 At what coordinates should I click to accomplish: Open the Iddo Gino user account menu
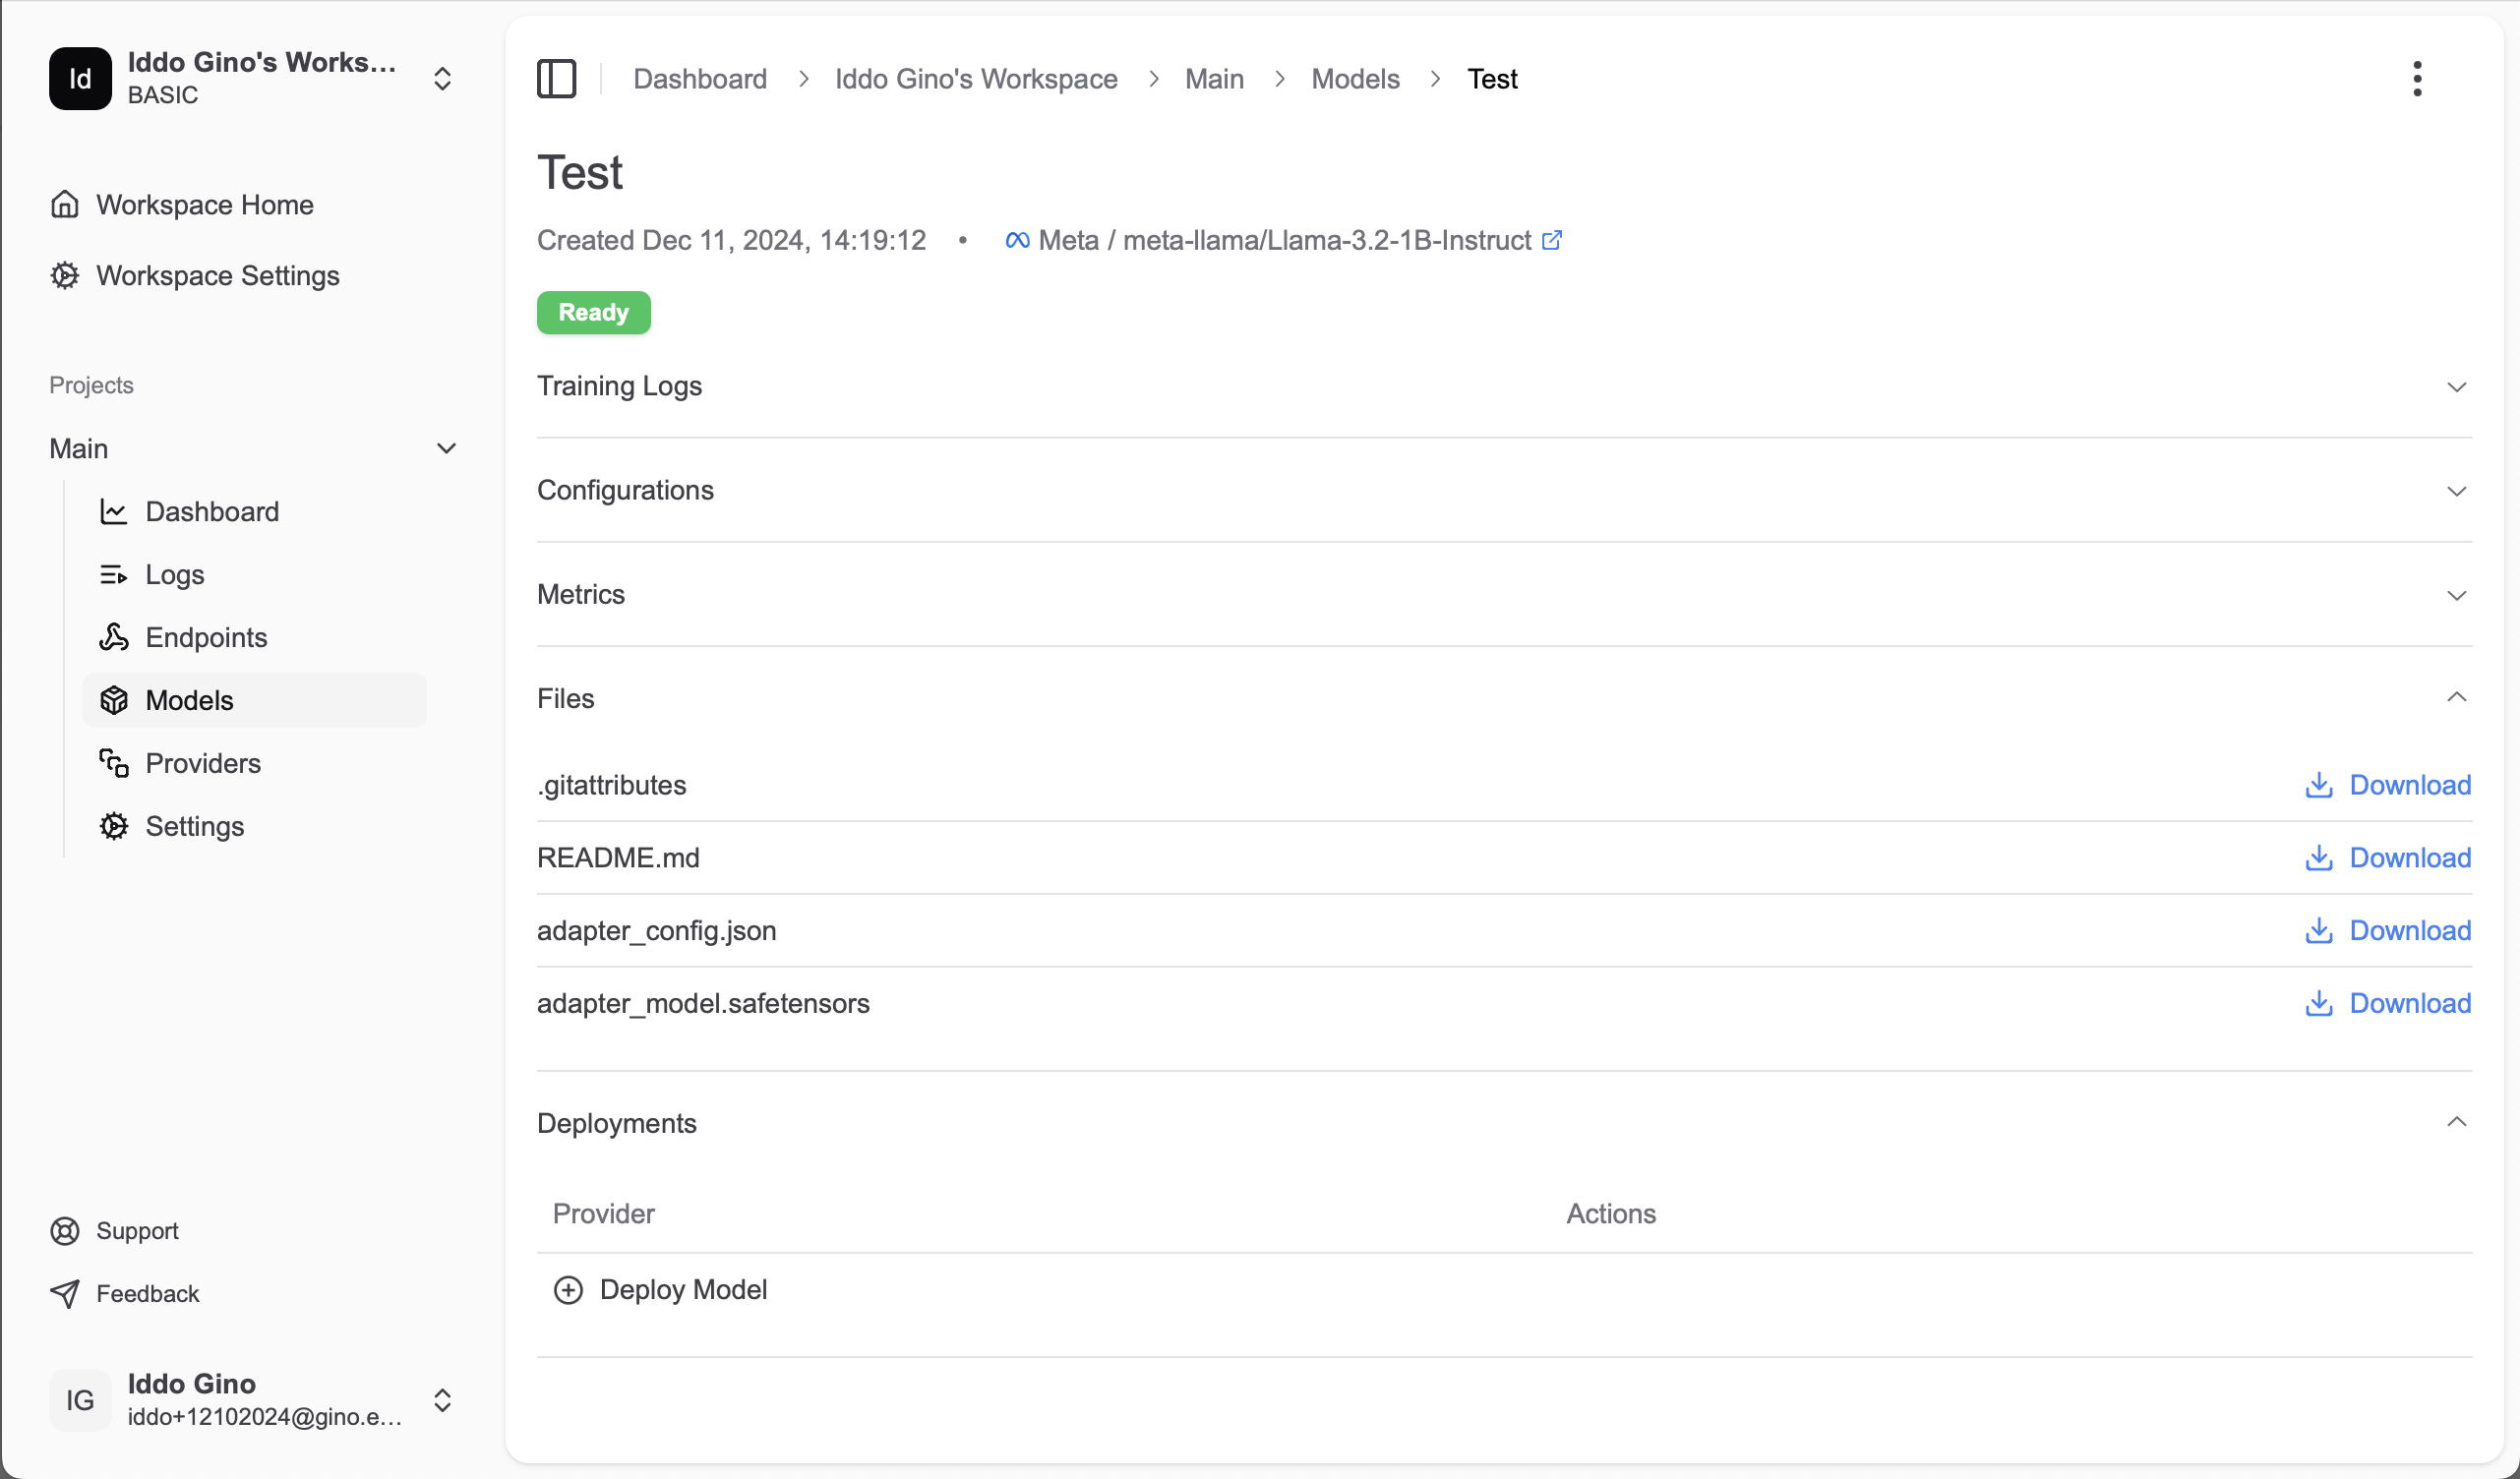(442, 1399)
